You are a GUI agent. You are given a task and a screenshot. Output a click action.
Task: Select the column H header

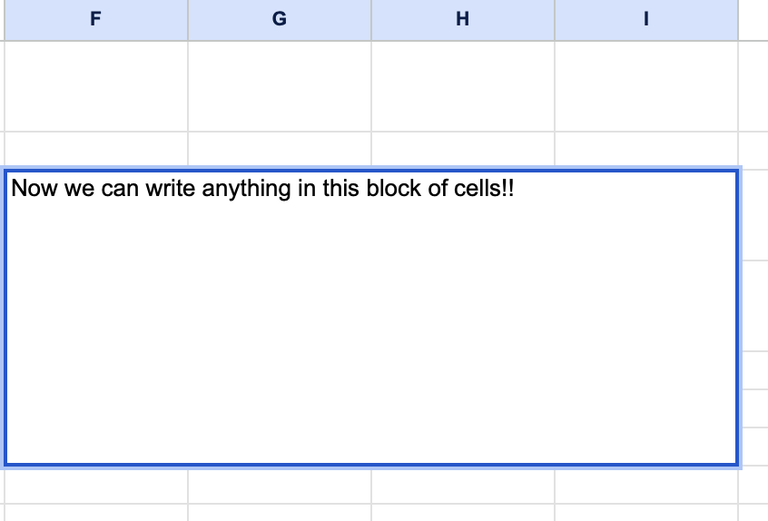pos(462,19)
